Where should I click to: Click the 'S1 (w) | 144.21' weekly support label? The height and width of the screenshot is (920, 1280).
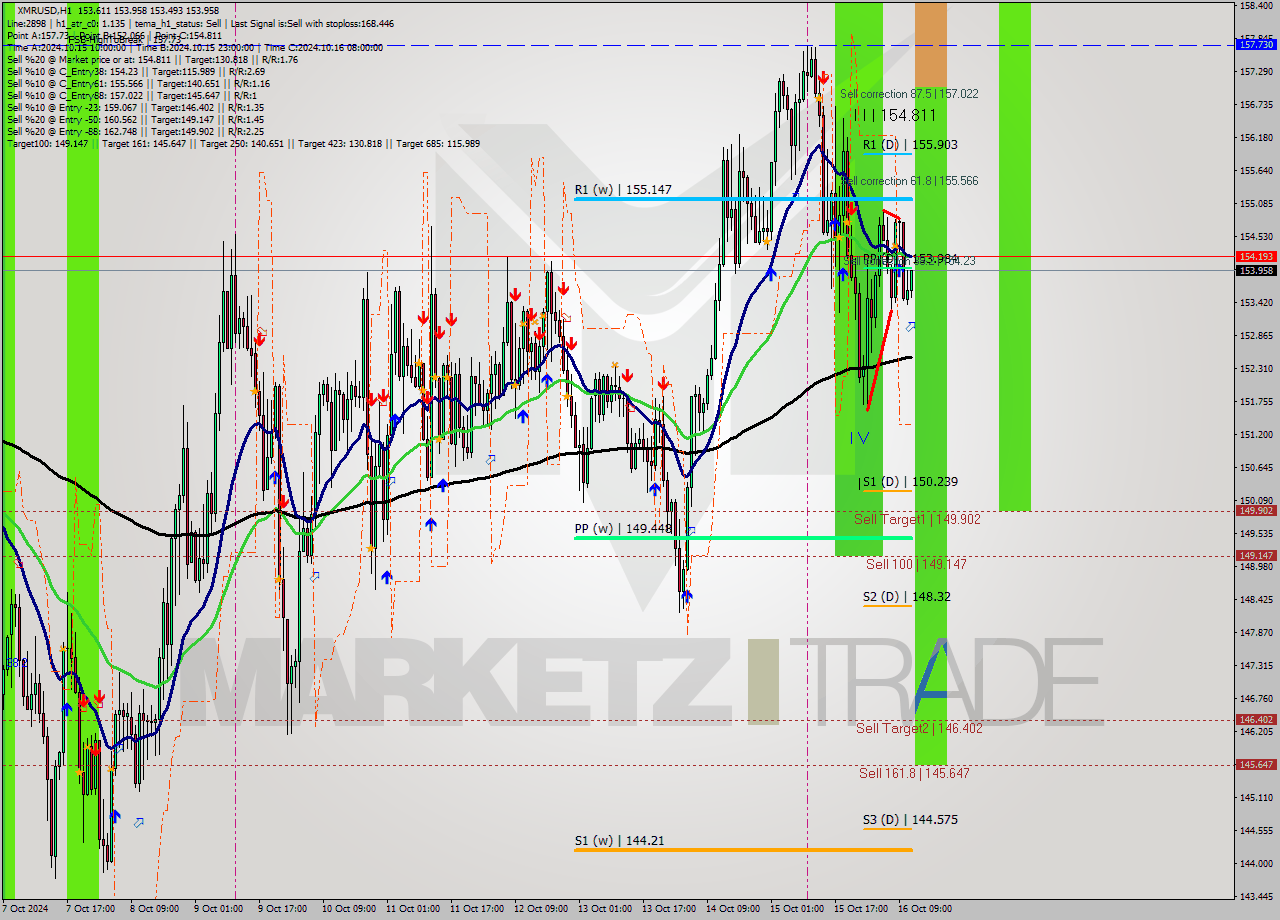point(619,840)
